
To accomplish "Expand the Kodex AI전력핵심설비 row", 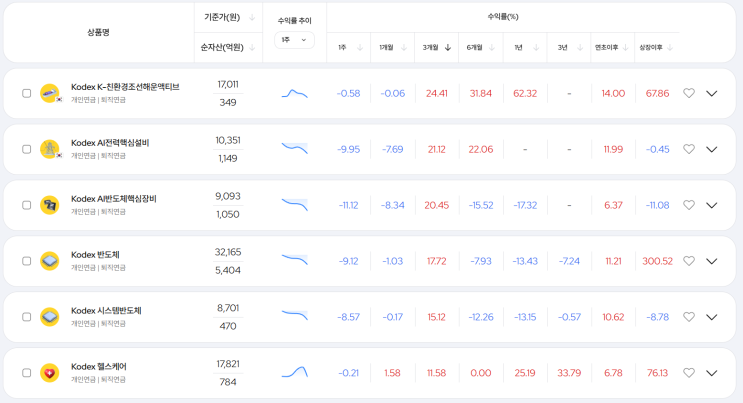I will click(711, 149).
